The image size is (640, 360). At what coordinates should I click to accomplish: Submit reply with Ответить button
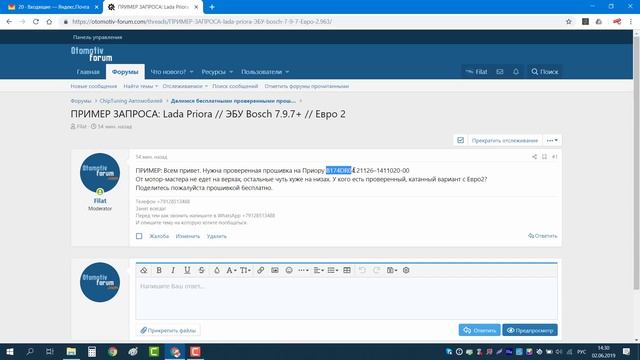coord(480,330)
